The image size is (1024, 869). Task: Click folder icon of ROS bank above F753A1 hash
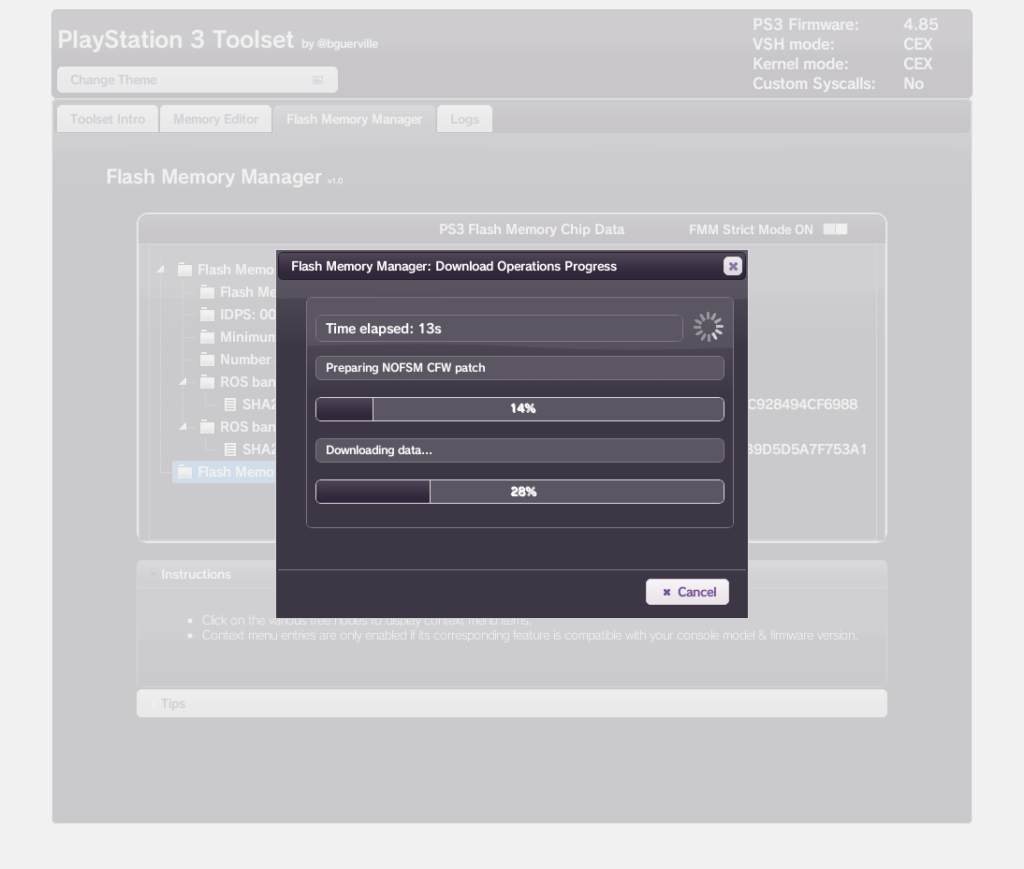(x=207, y=427)
